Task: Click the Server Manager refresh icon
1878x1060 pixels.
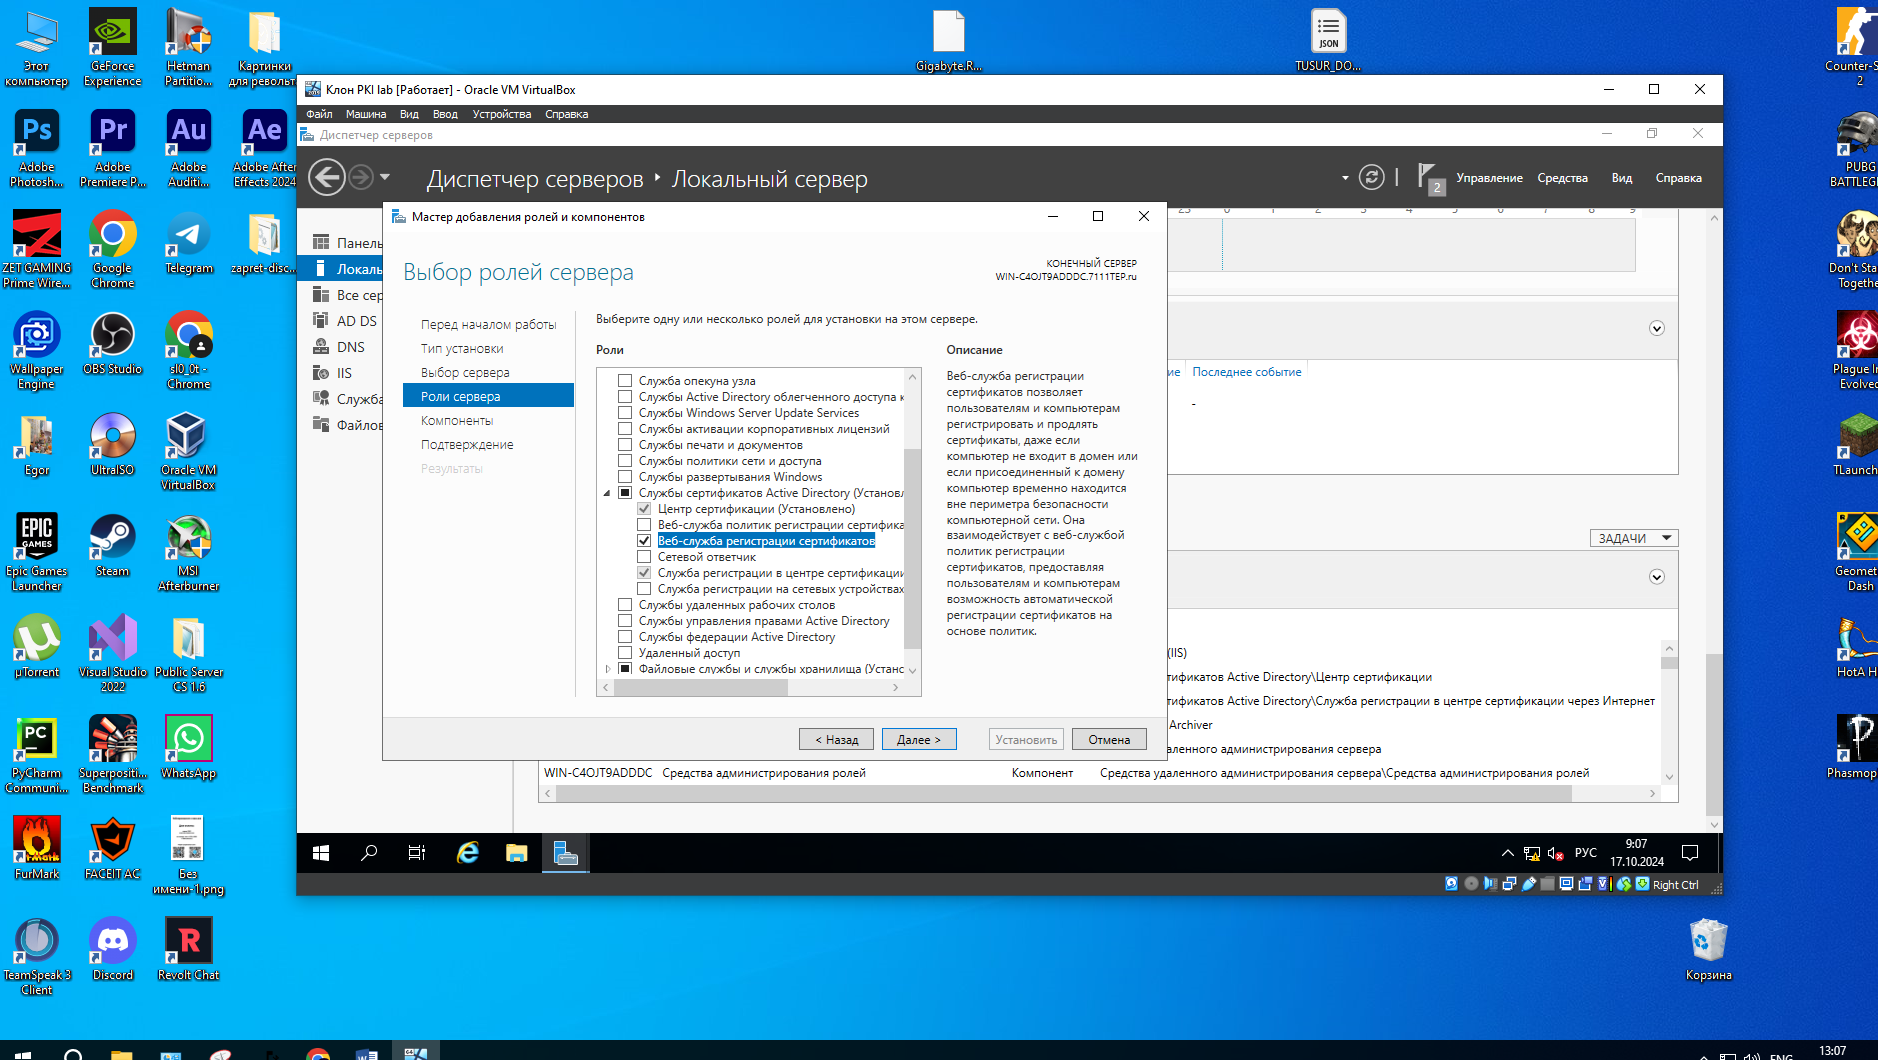Action: point(1372,178)
